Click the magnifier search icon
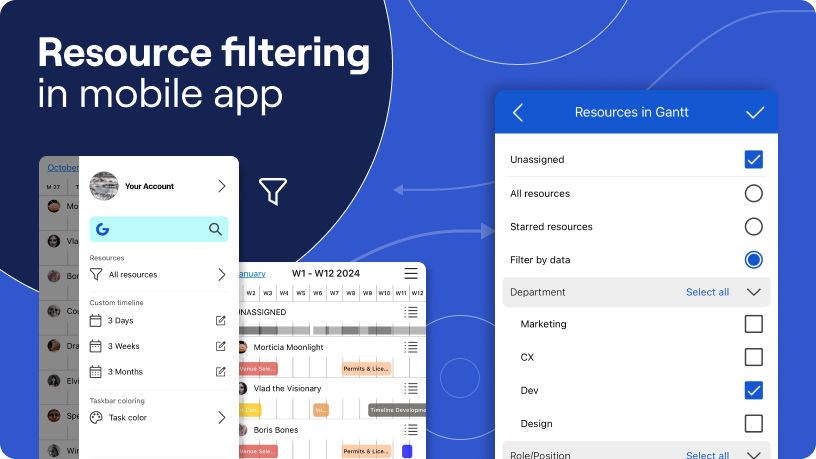816x459 pixels. coord(215,229)
